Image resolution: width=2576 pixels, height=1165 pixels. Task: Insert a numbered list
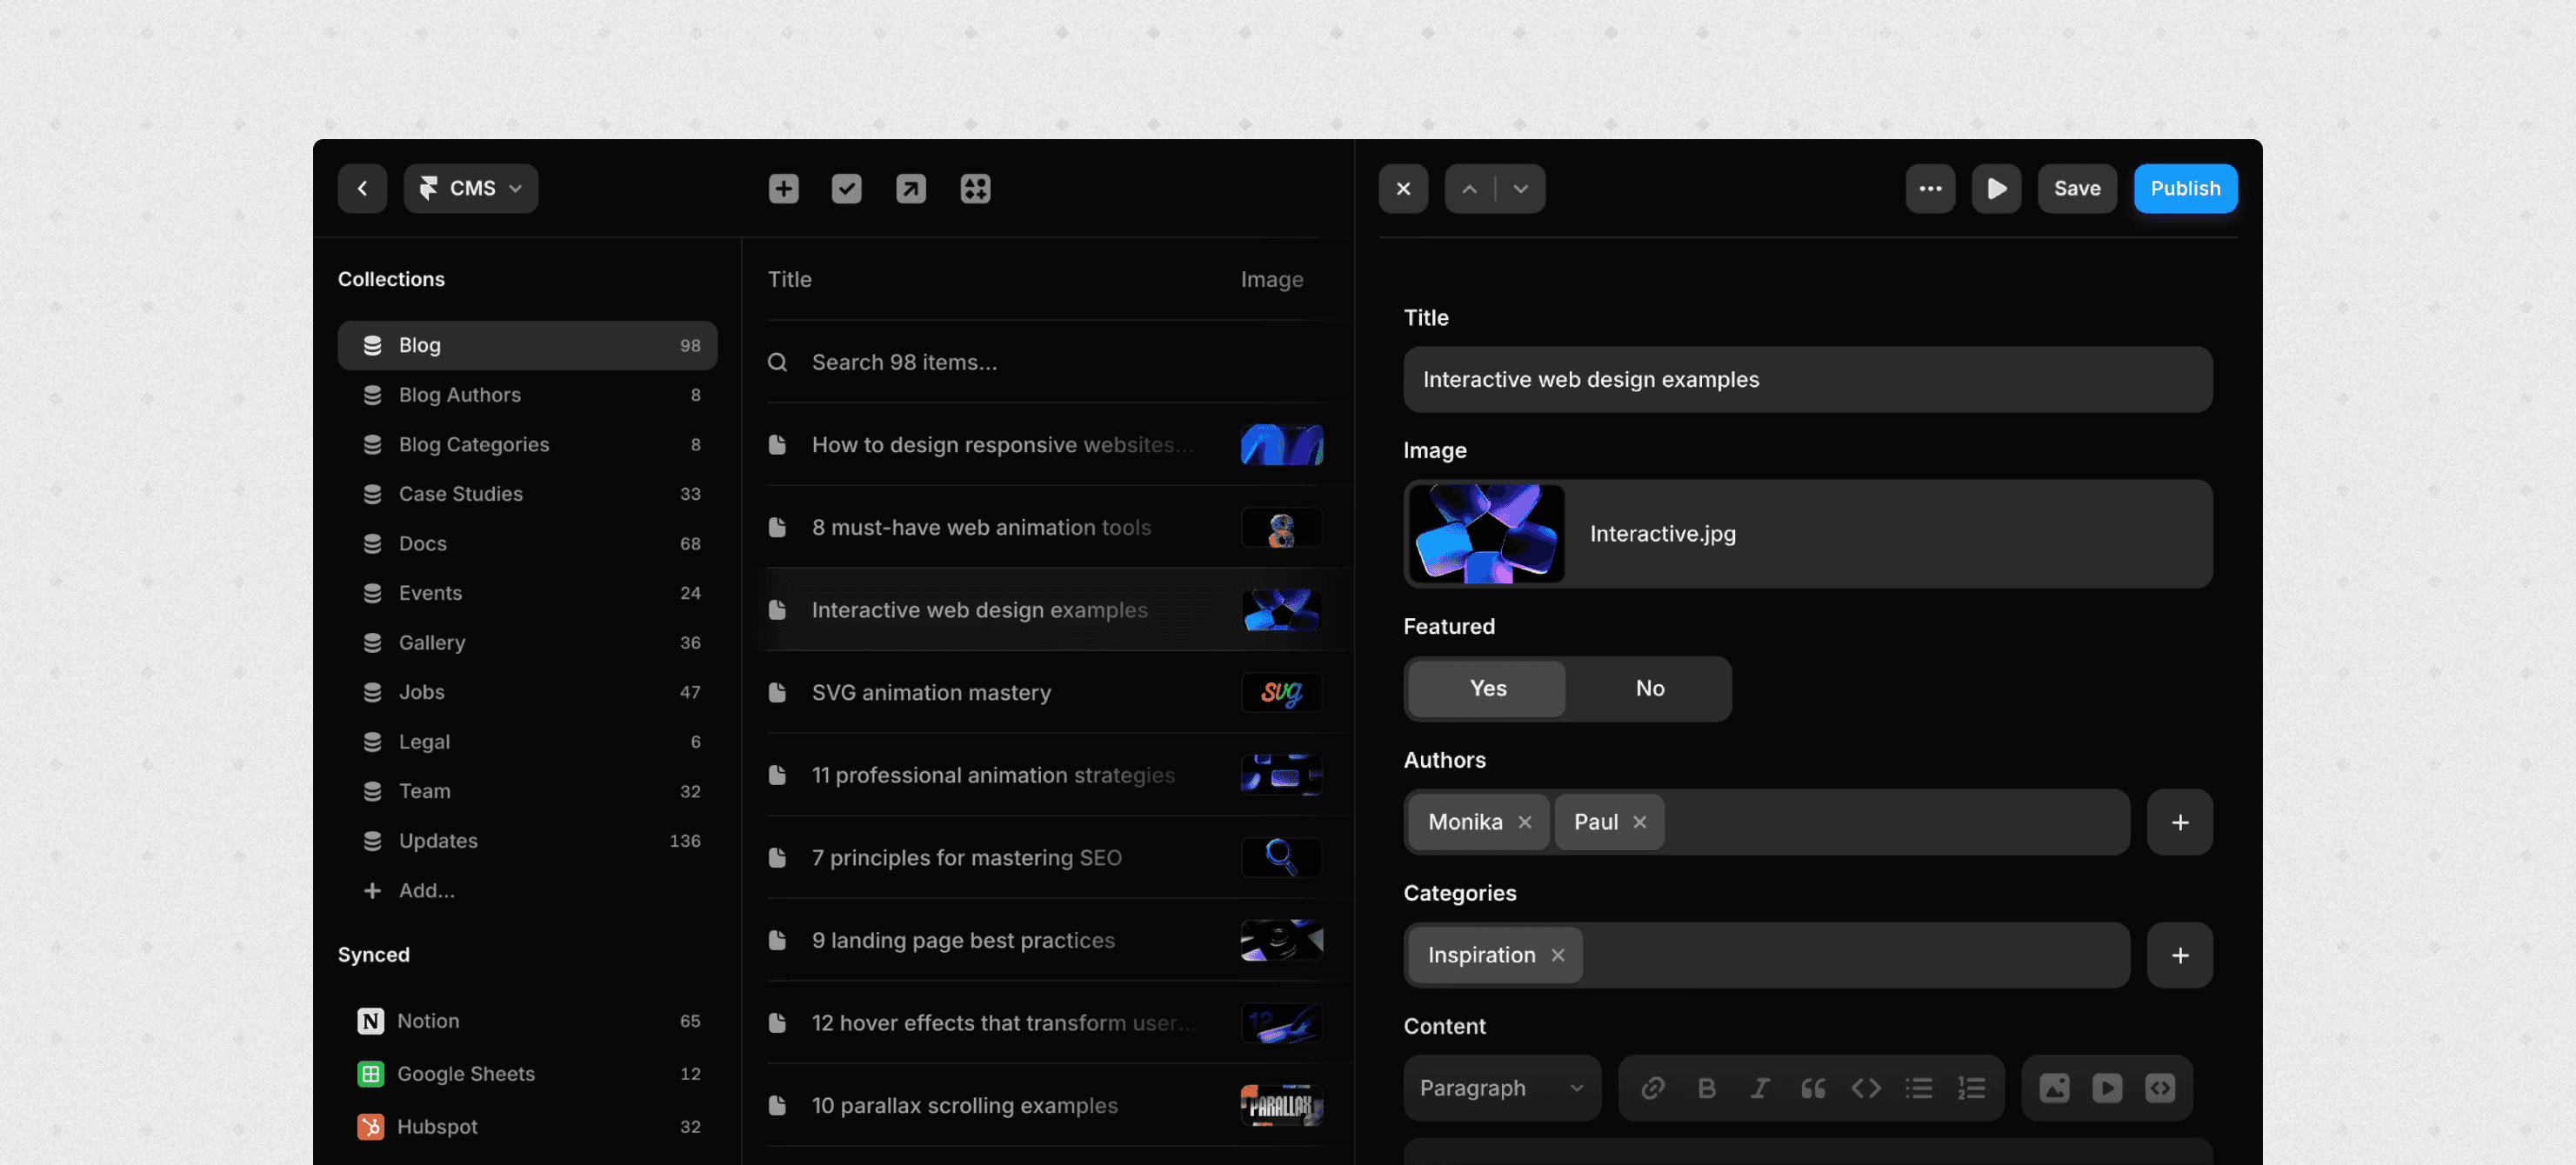coord(1971,1088)
